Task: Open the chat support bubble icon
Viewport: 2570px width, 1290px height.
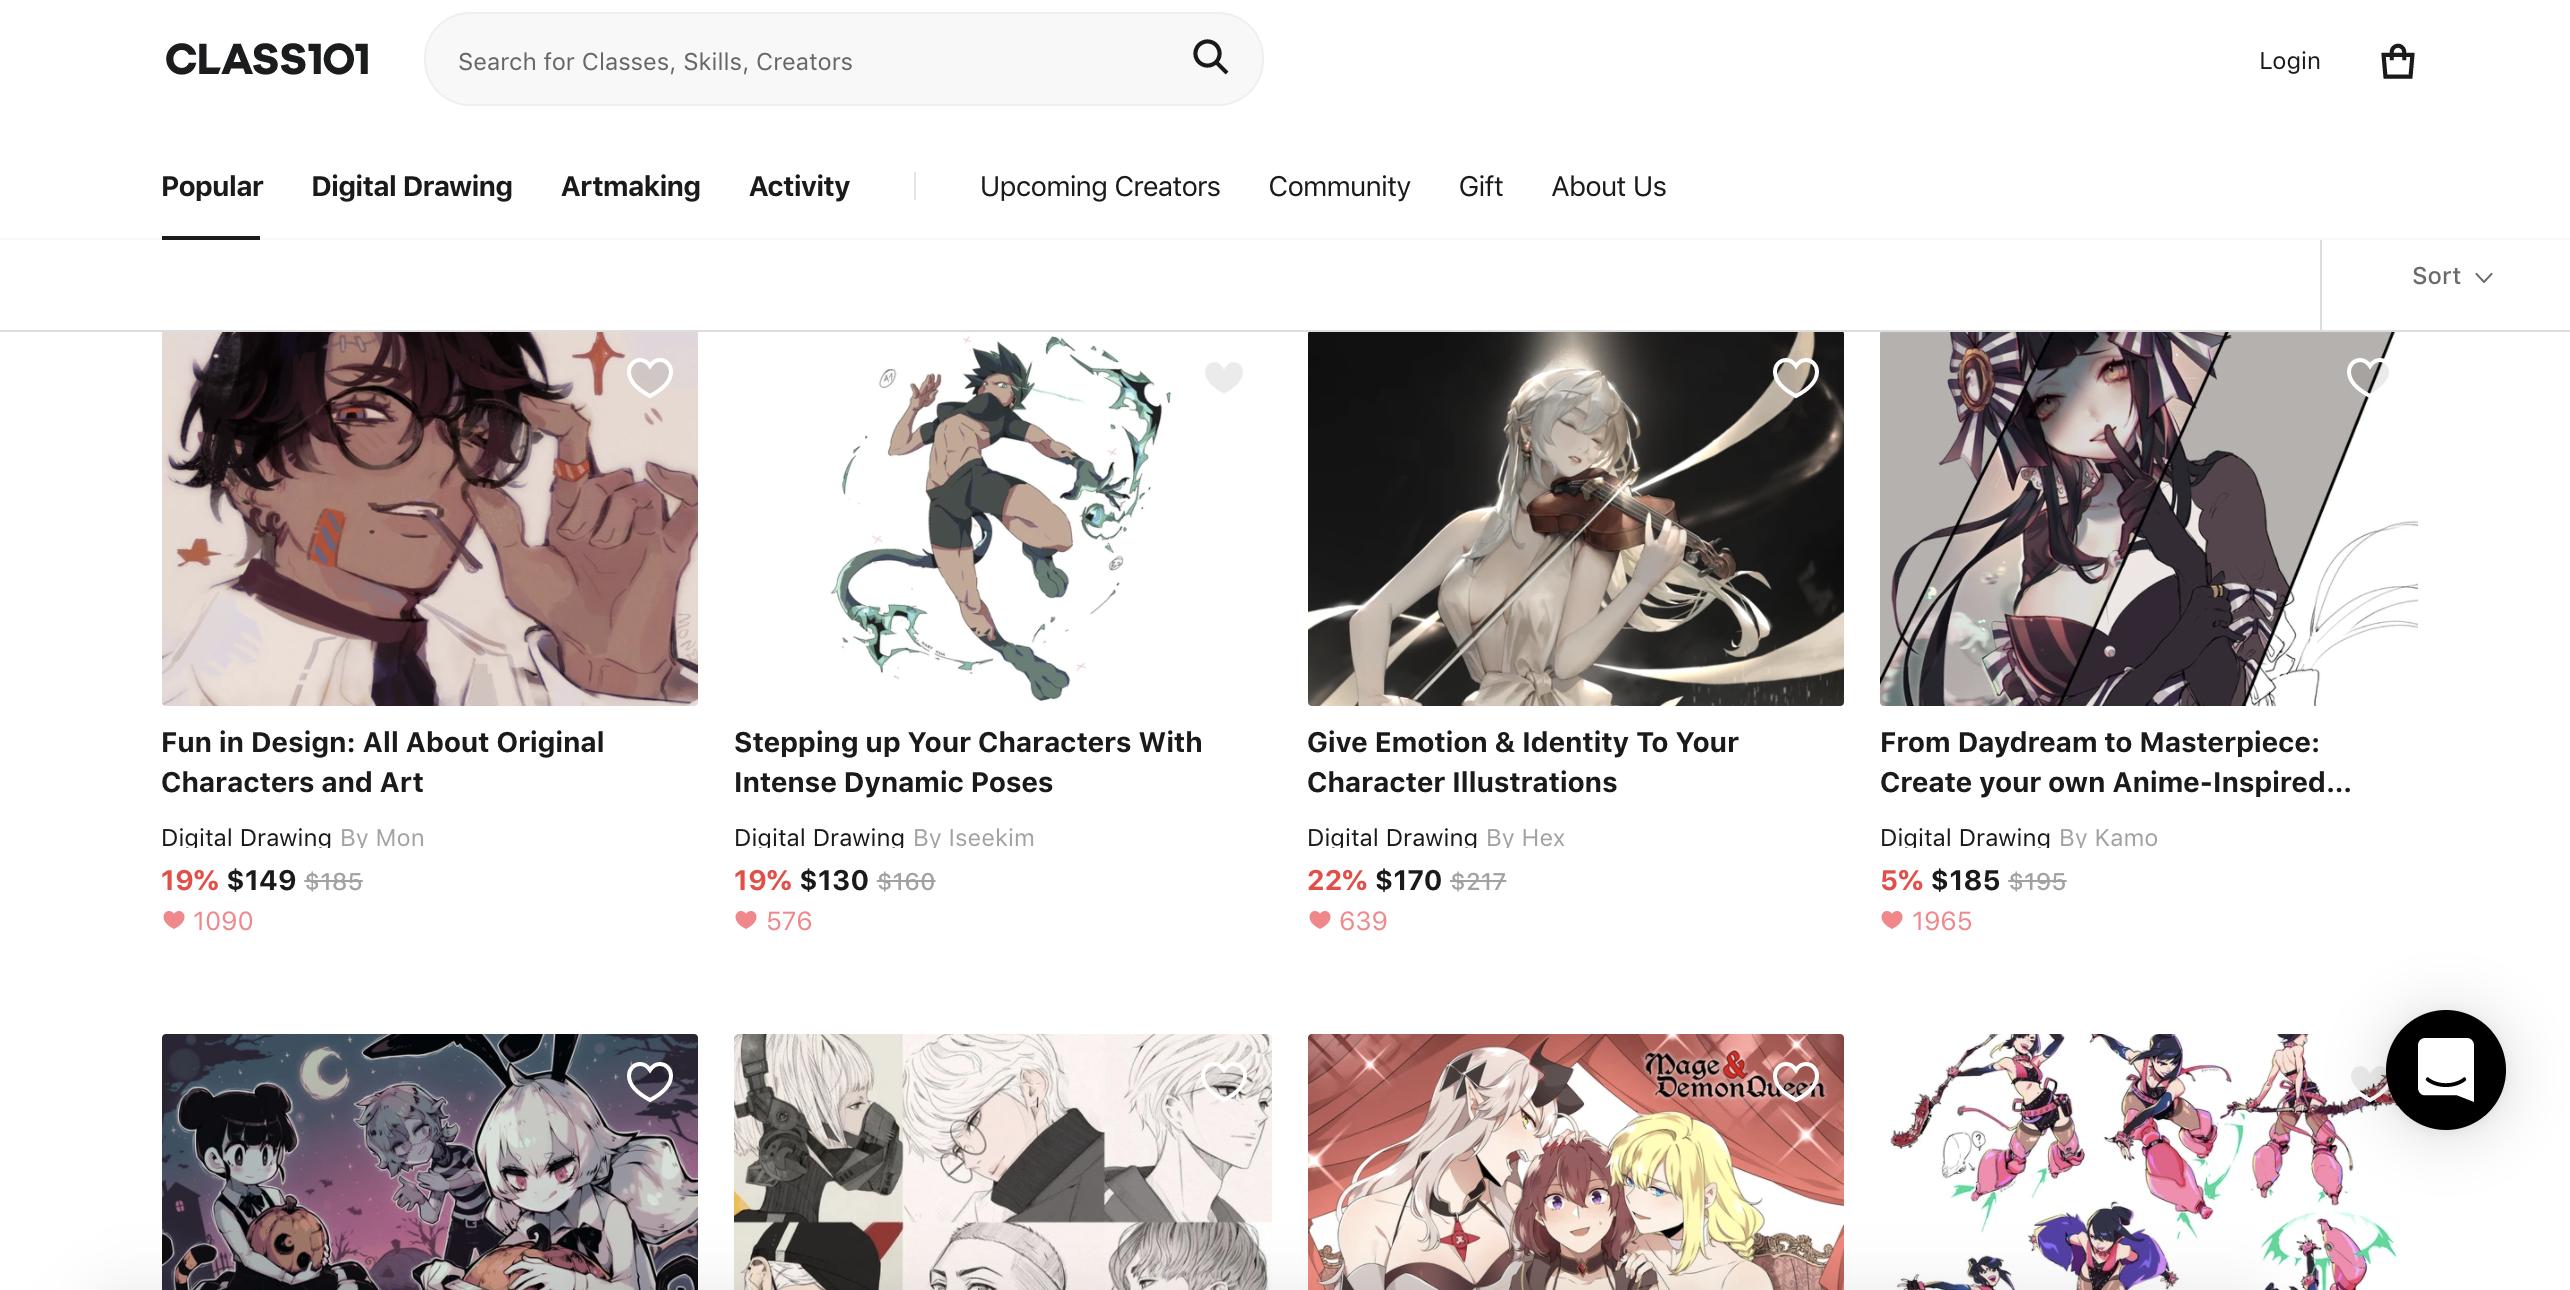Action: coord(2445,1069)
